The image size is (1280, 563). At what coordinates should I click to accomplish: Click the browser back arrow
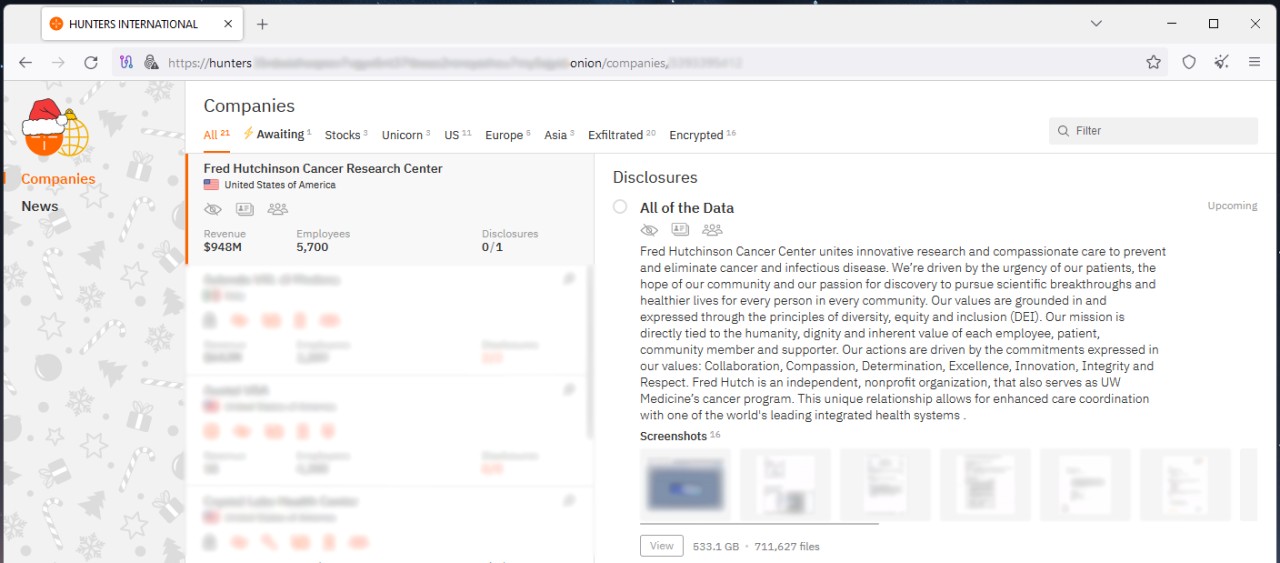[26, 62]
